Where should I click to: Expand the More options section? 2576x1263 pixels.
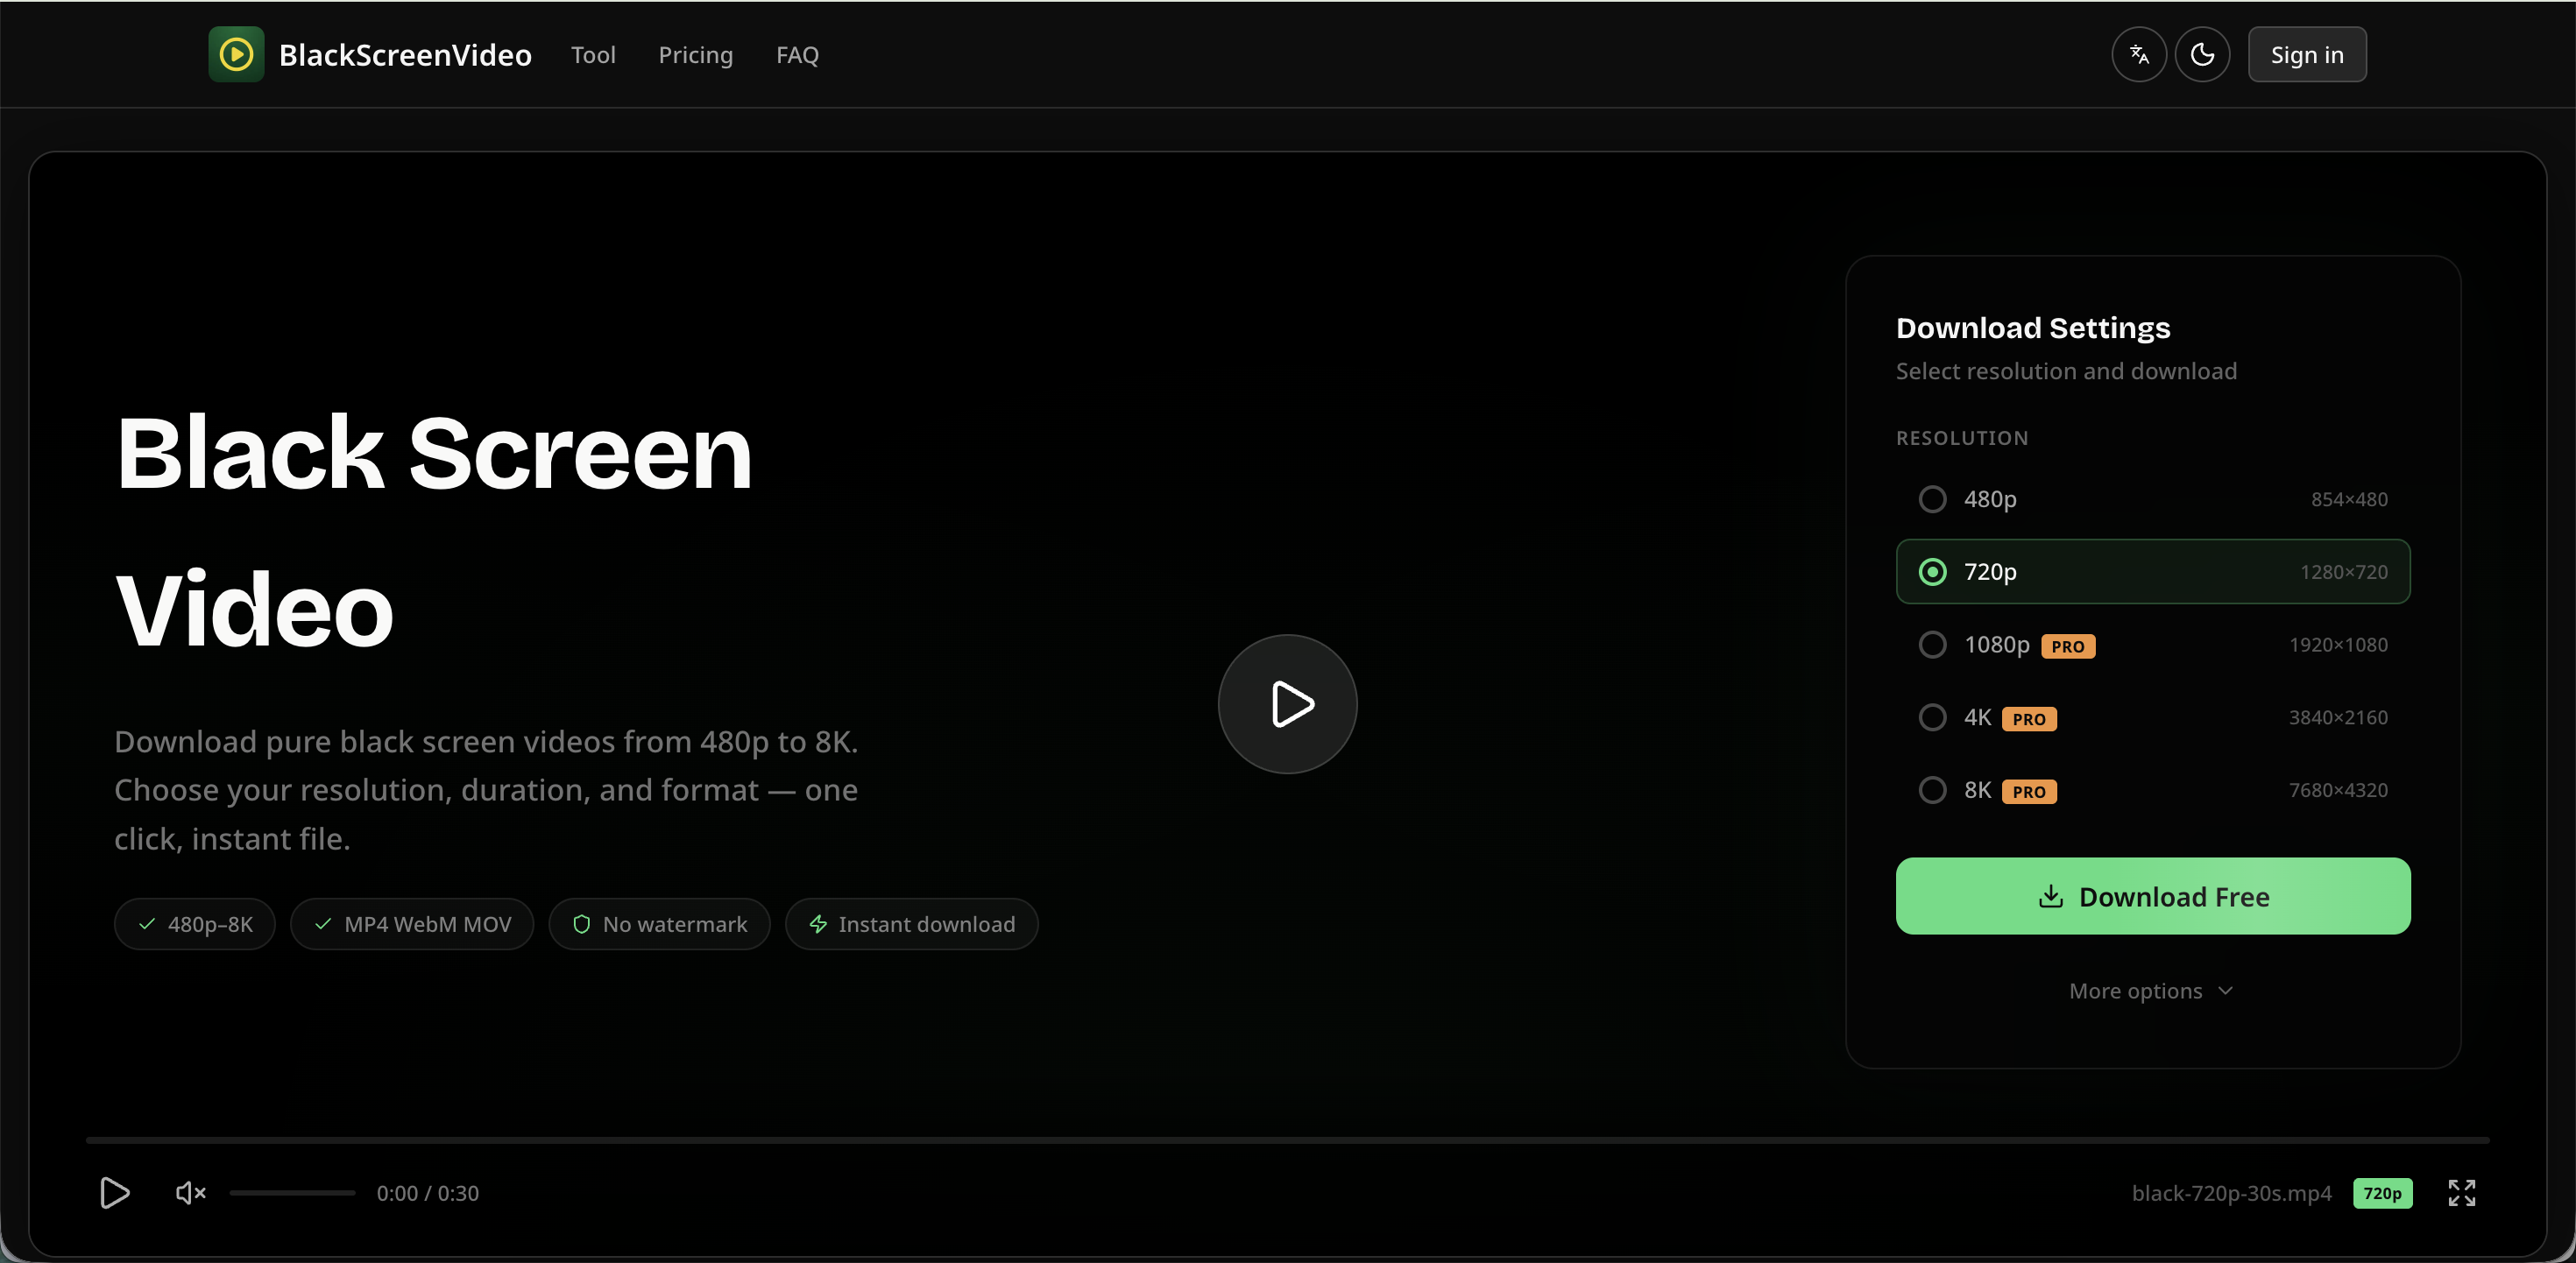coord(2151,990)
